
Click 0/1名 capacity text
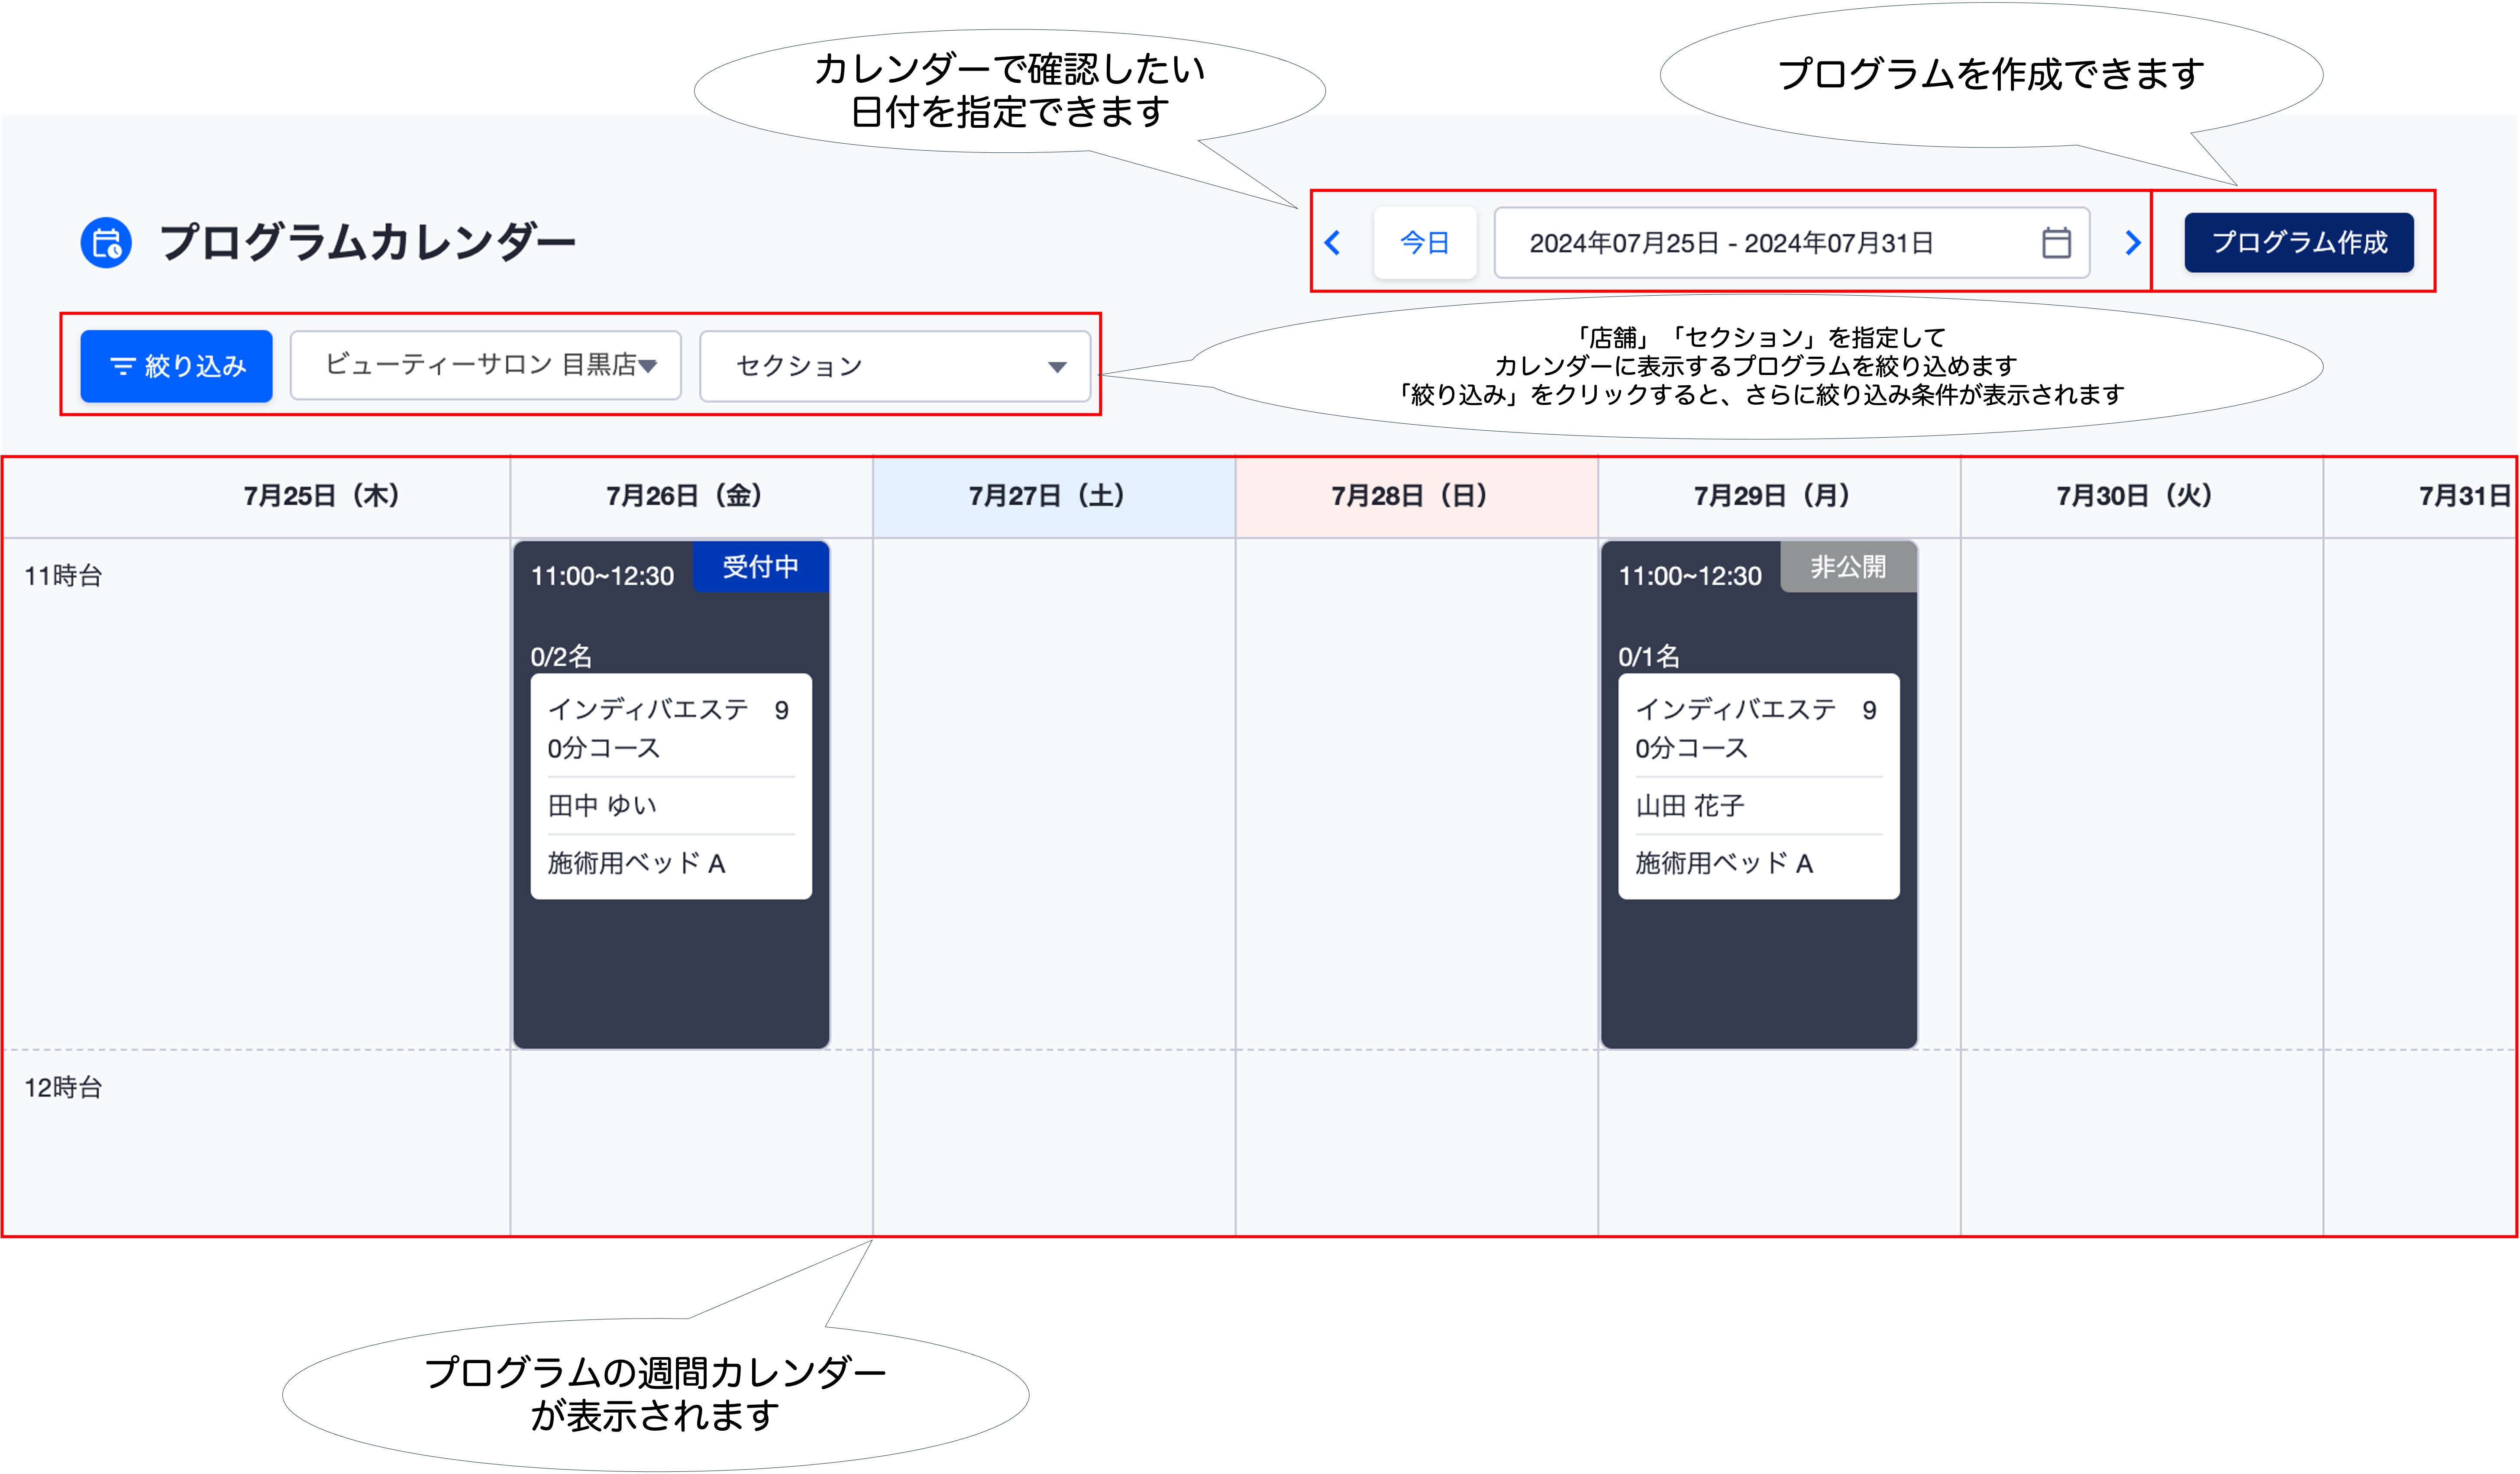tap(1649, 657)
